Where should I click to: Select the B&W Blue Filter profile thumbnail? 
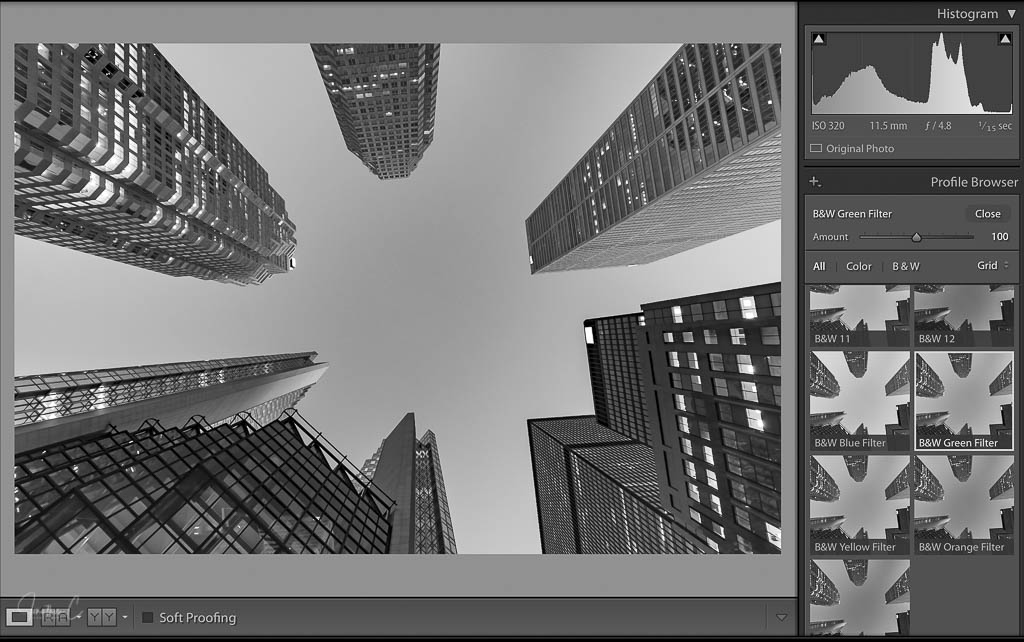(x=859, y=399)
